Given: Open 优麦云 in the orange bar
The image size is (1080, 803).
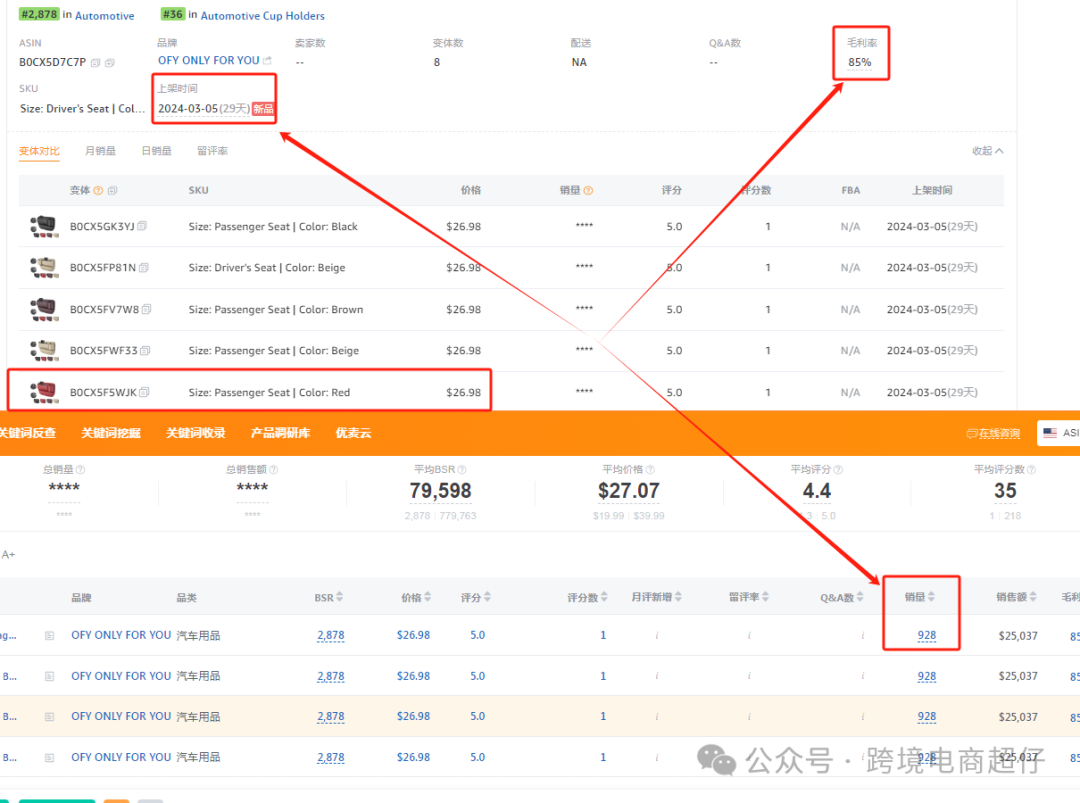Looking at the screenshot, I should (353, 433).
